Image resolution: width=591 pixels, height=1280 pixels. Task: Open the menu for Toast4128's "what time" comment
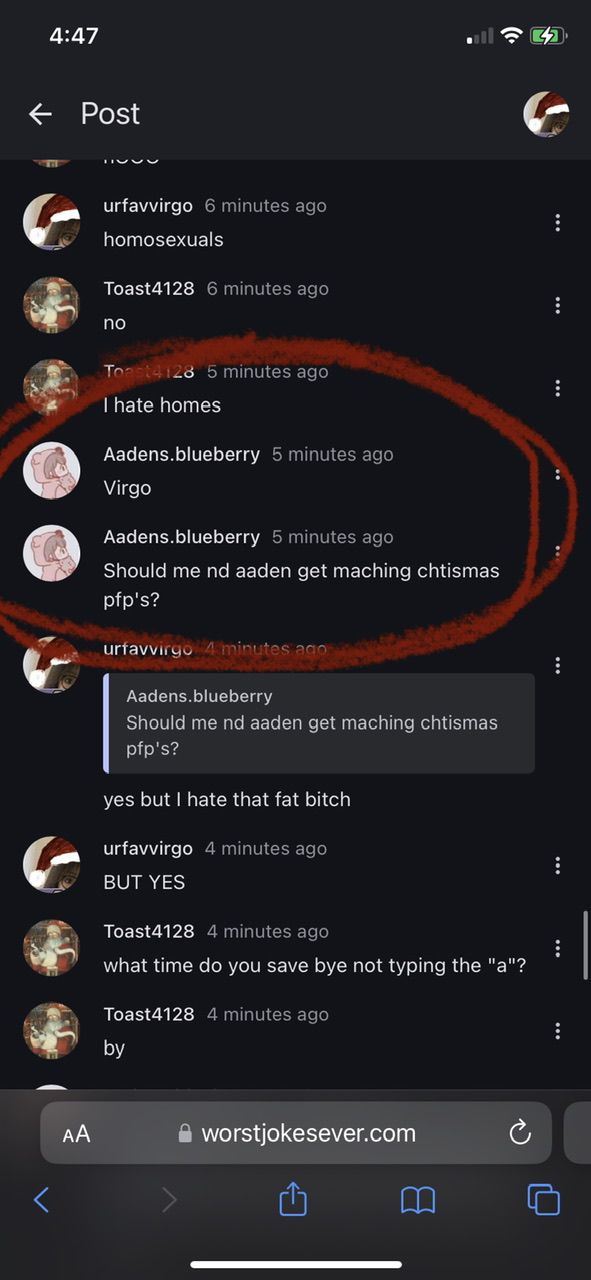pyautogui.click(x=557, y=948)
